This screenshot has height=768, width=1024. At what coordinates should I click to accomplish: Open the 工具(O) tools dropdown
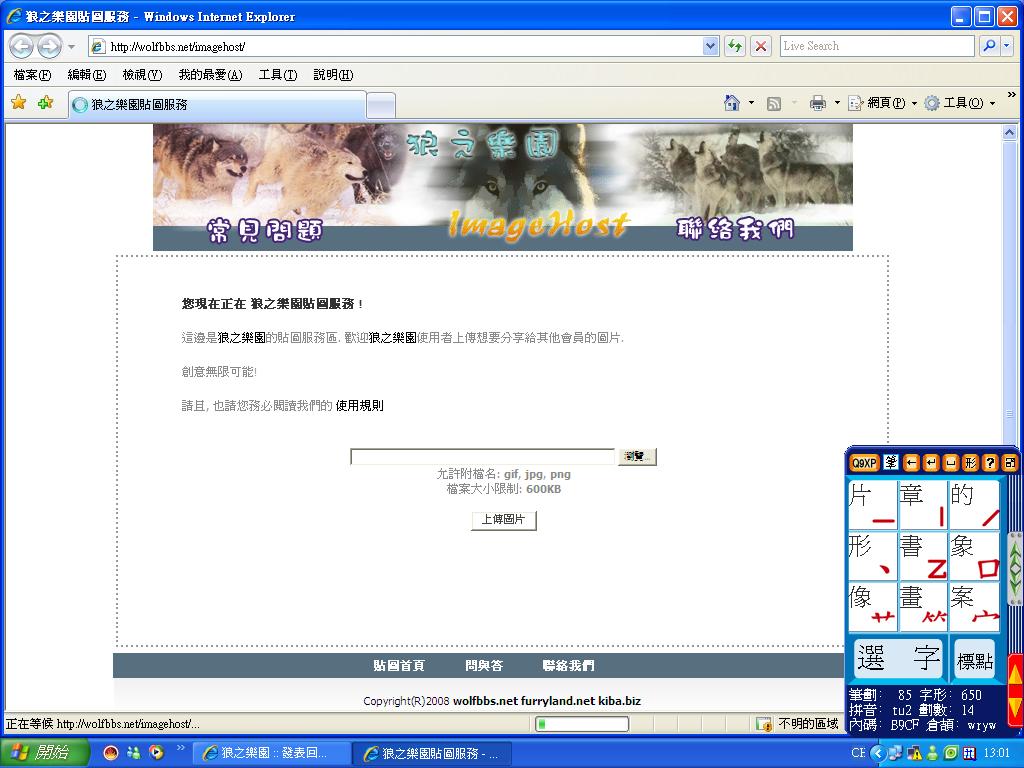(x=959, y=103)
